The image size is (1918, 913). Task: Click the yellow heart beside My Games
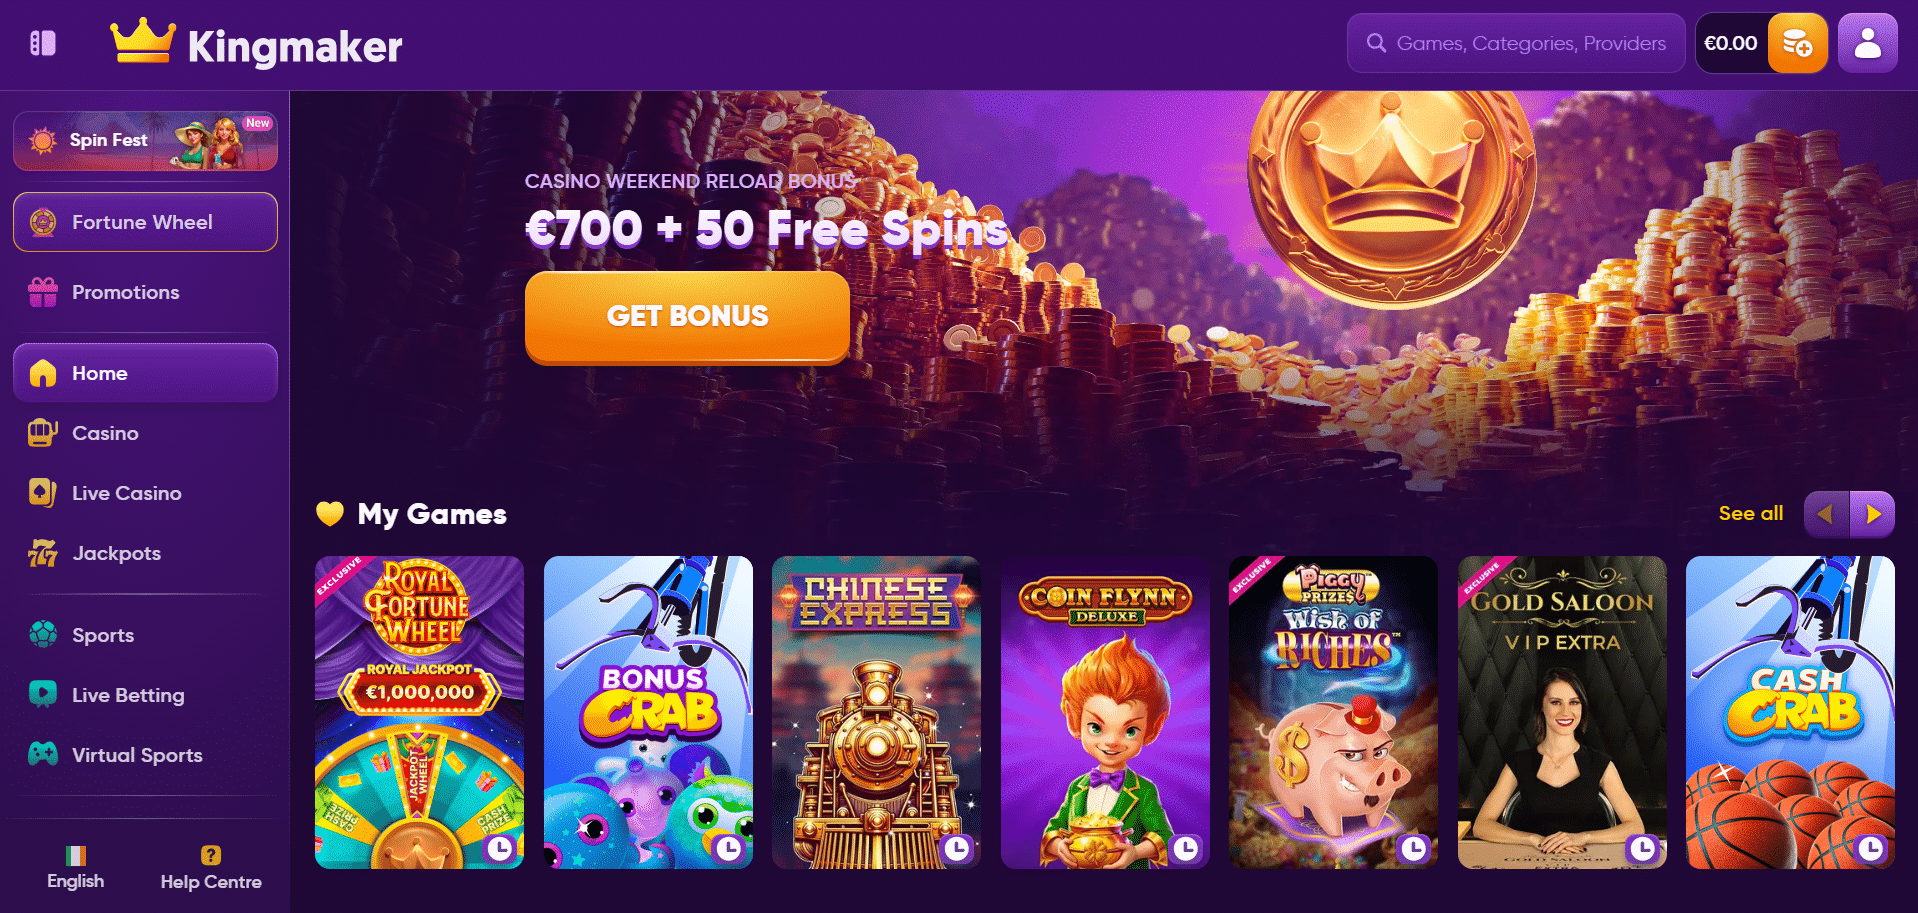(330, 513)
